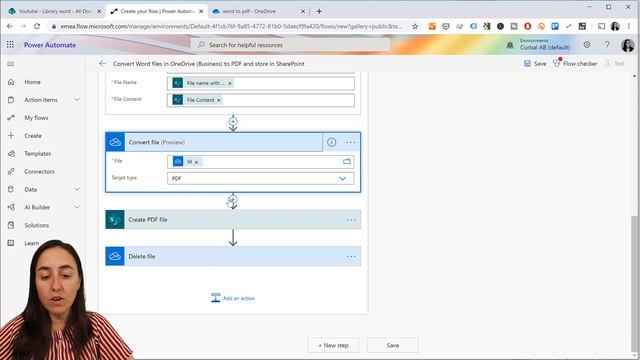Open help question mark icon

tap(607, 45)
